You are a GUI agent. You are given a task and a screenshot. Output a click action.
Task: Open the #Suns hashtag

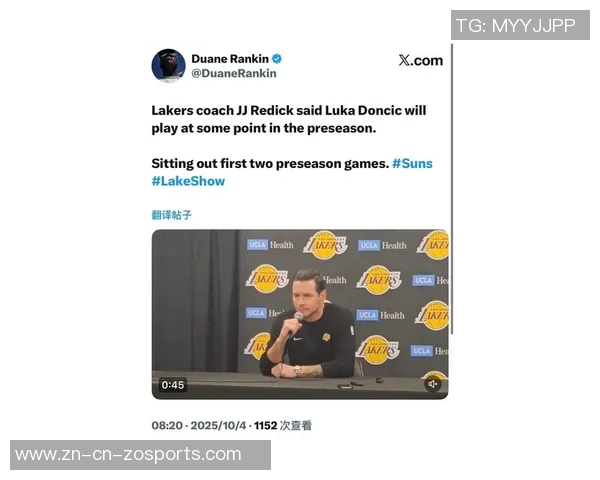pos(412,163)
